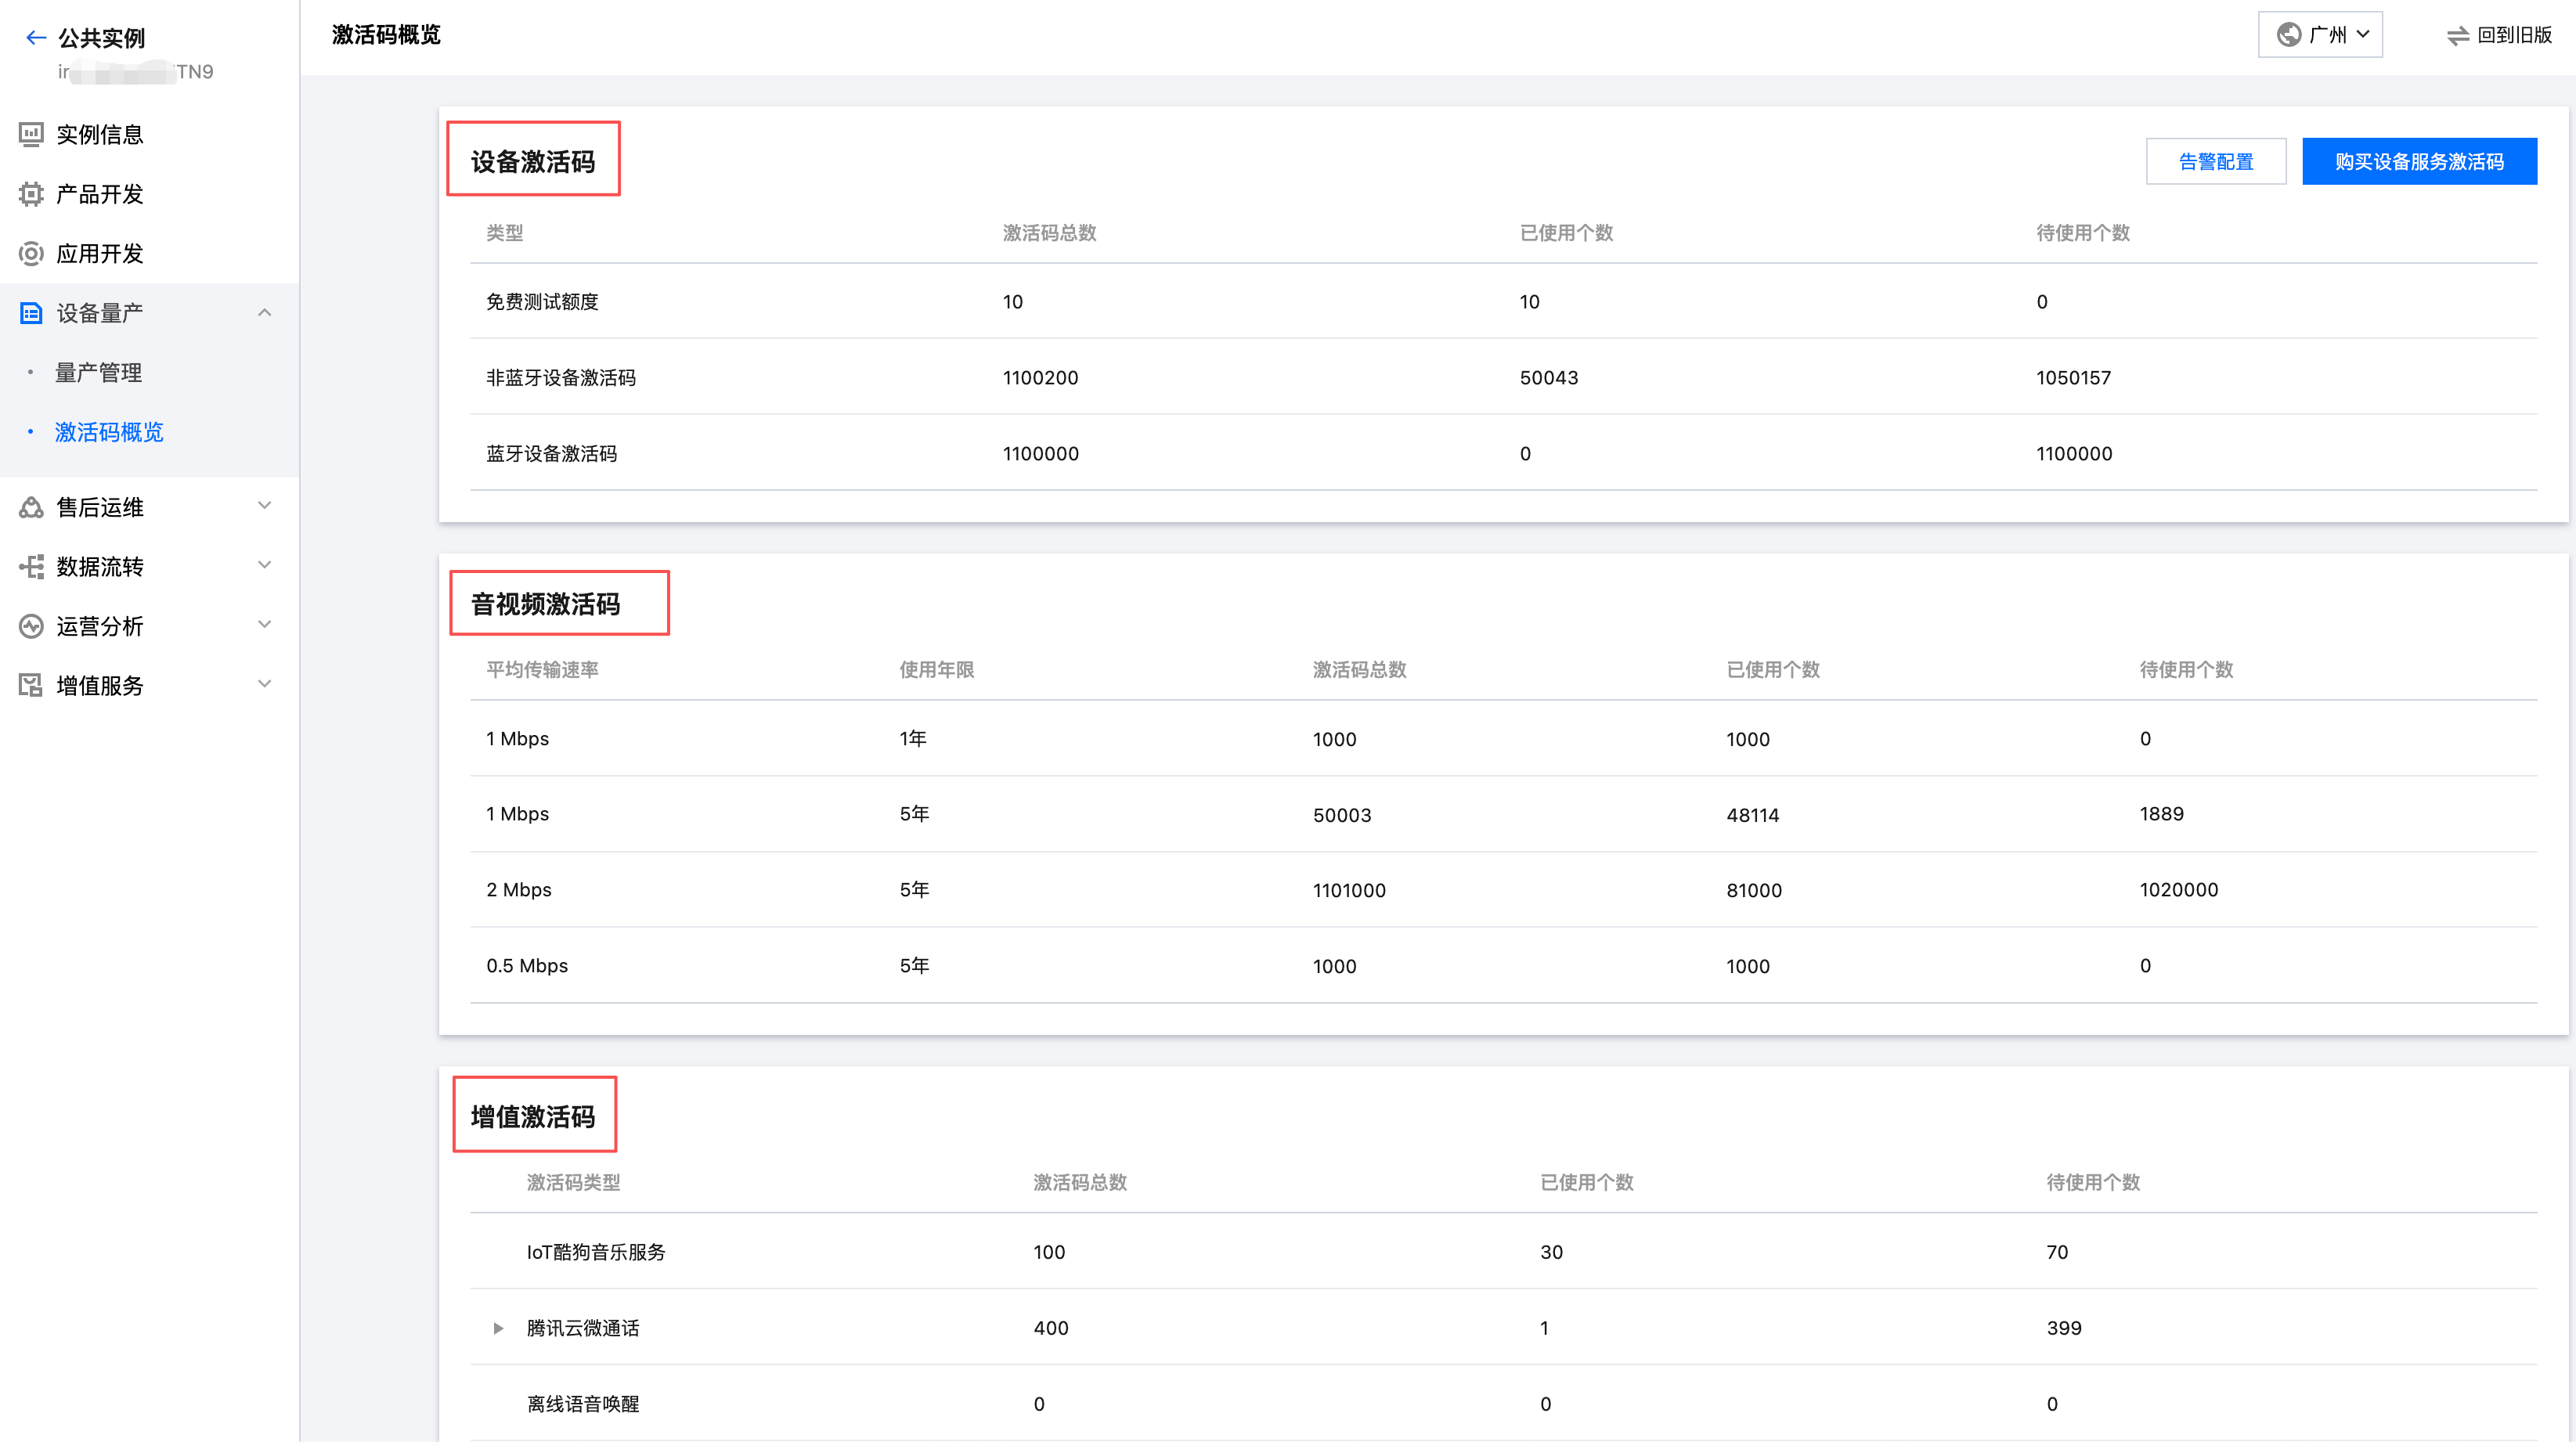Image resolution: width=2576 pixels, height=1442 pixels.
Task: Expand the 腾讯云微通话 row triangle
Action: (x=498, y=1328)
